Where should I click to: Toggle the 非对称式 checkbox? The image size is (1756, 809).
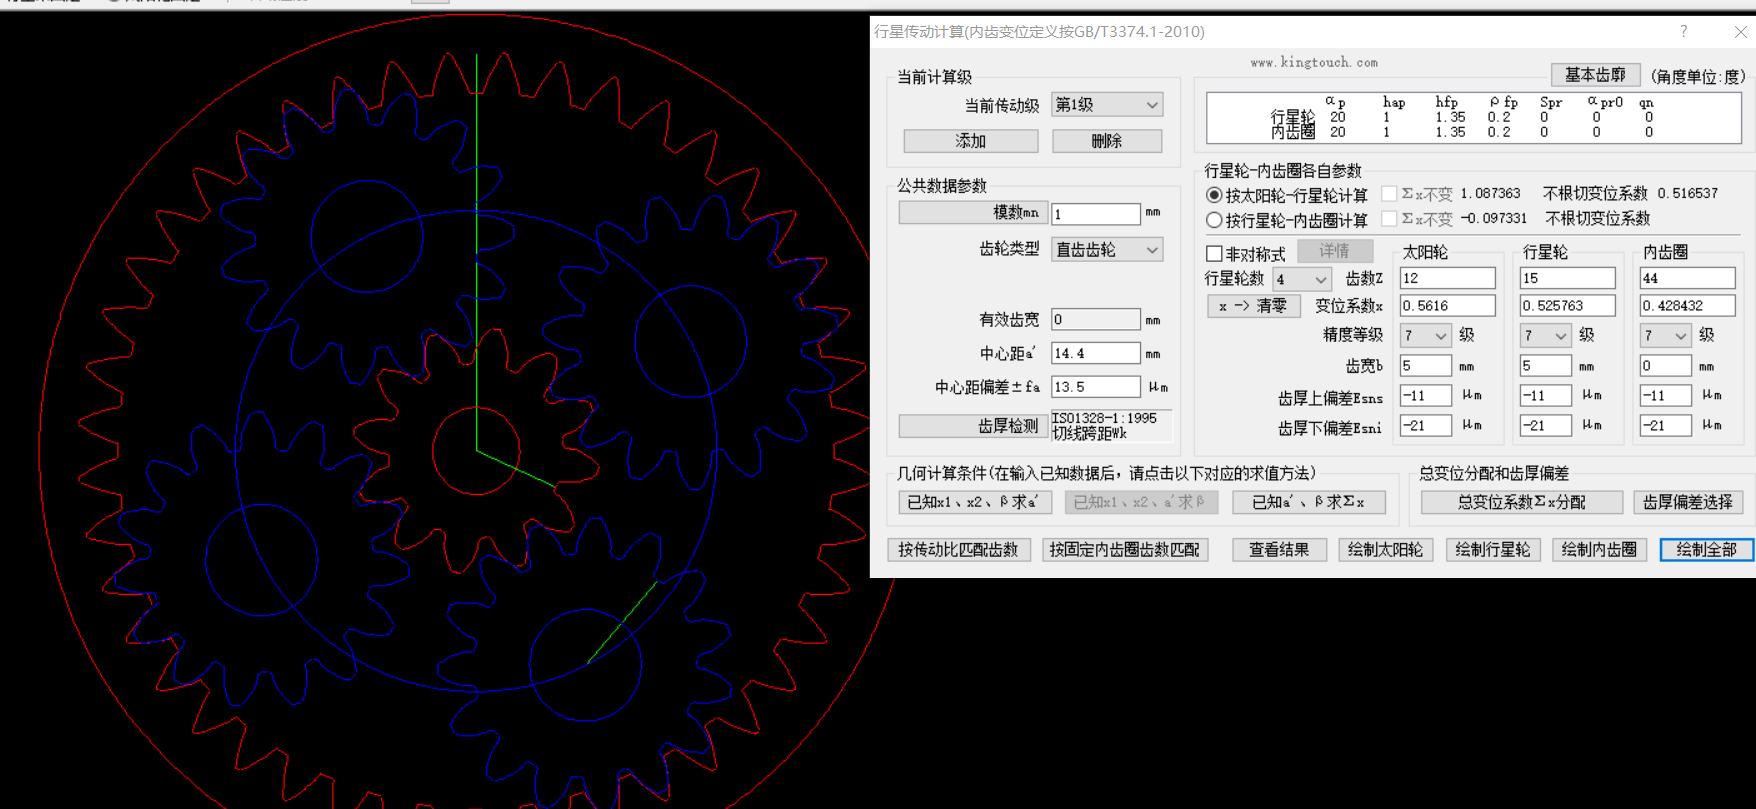click(x=1214, y=254)
